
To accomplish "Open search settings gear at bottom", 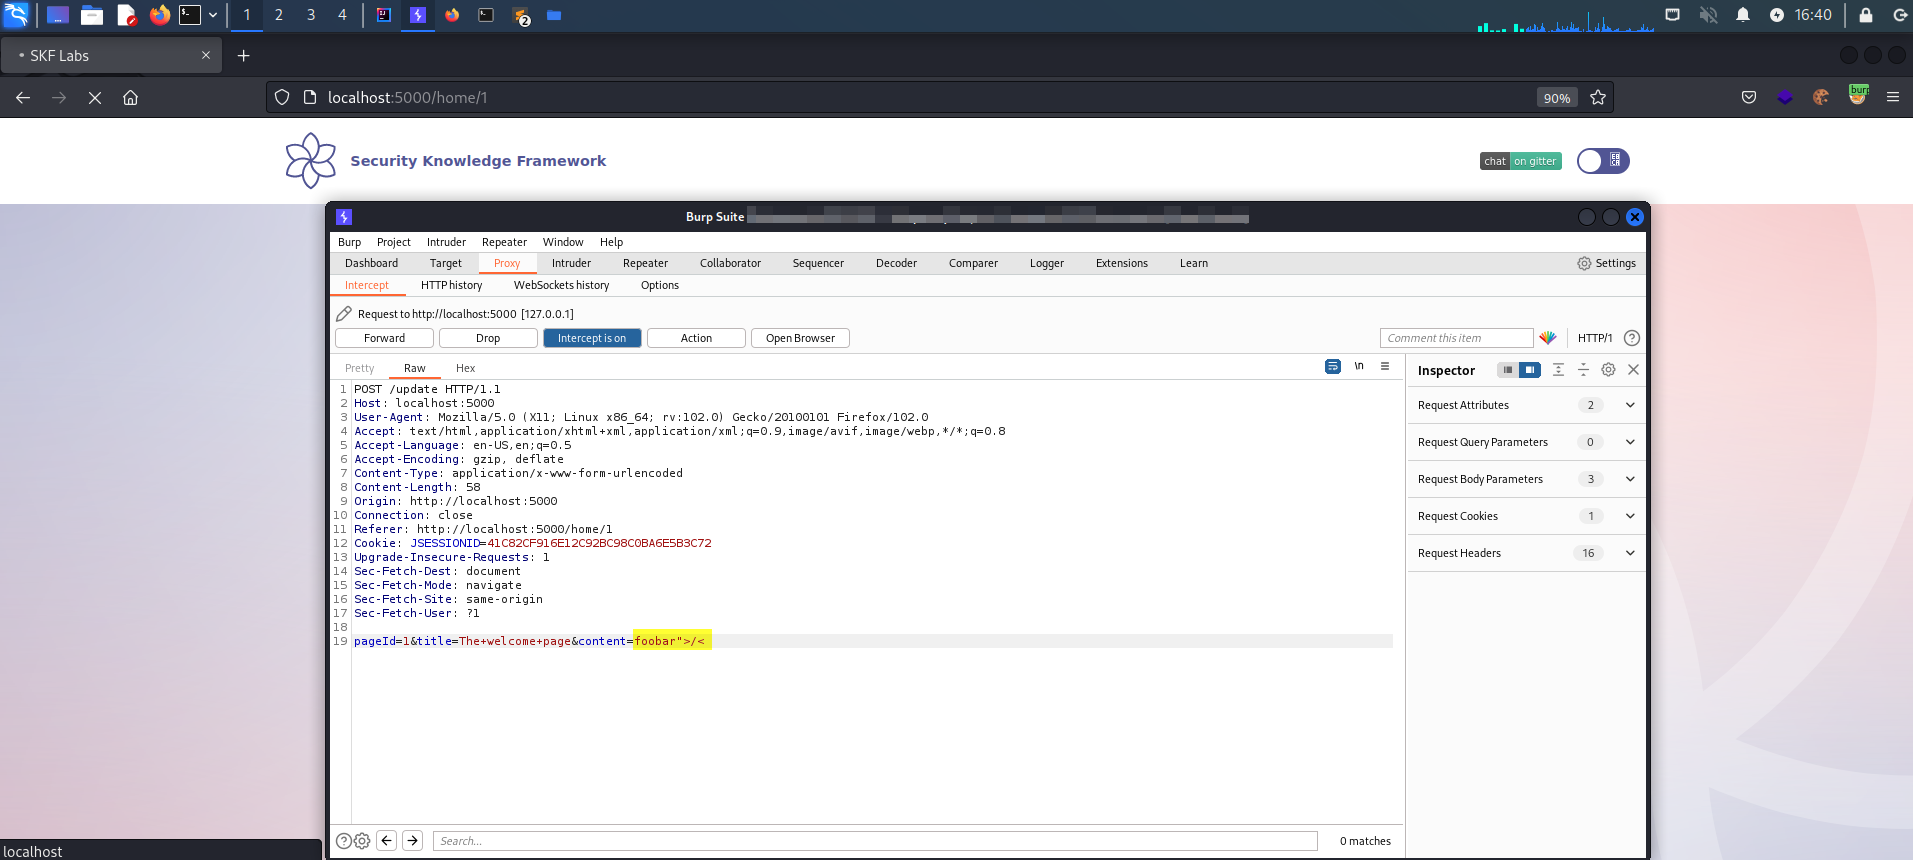I will pos(362,841).
